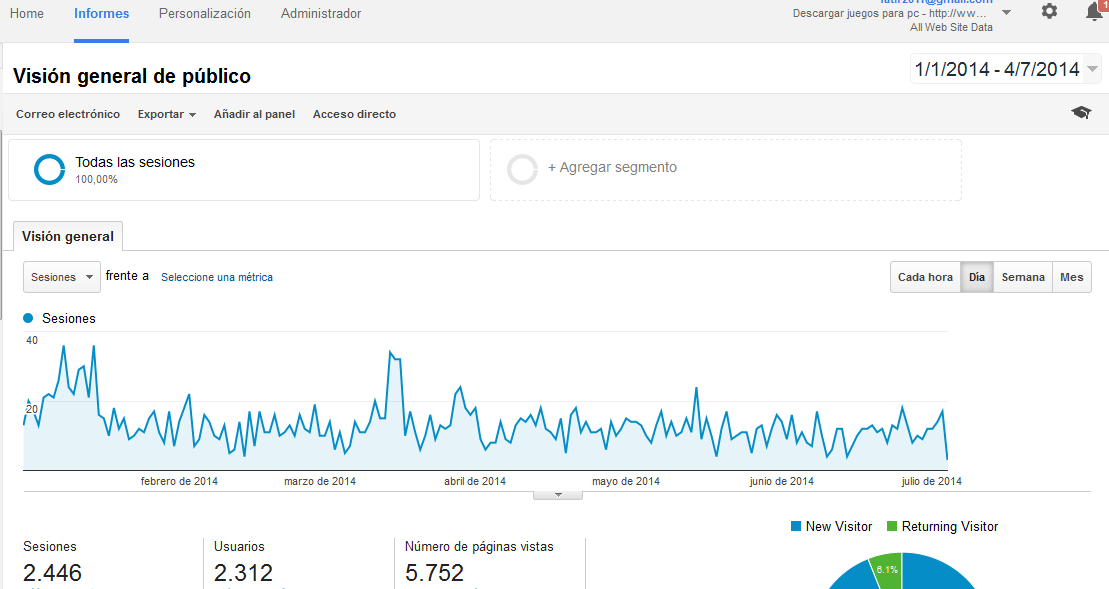Viewport: 1109px width, 589px height.
Task: Switch to the Personalización tab
Action: click(204, 13)
